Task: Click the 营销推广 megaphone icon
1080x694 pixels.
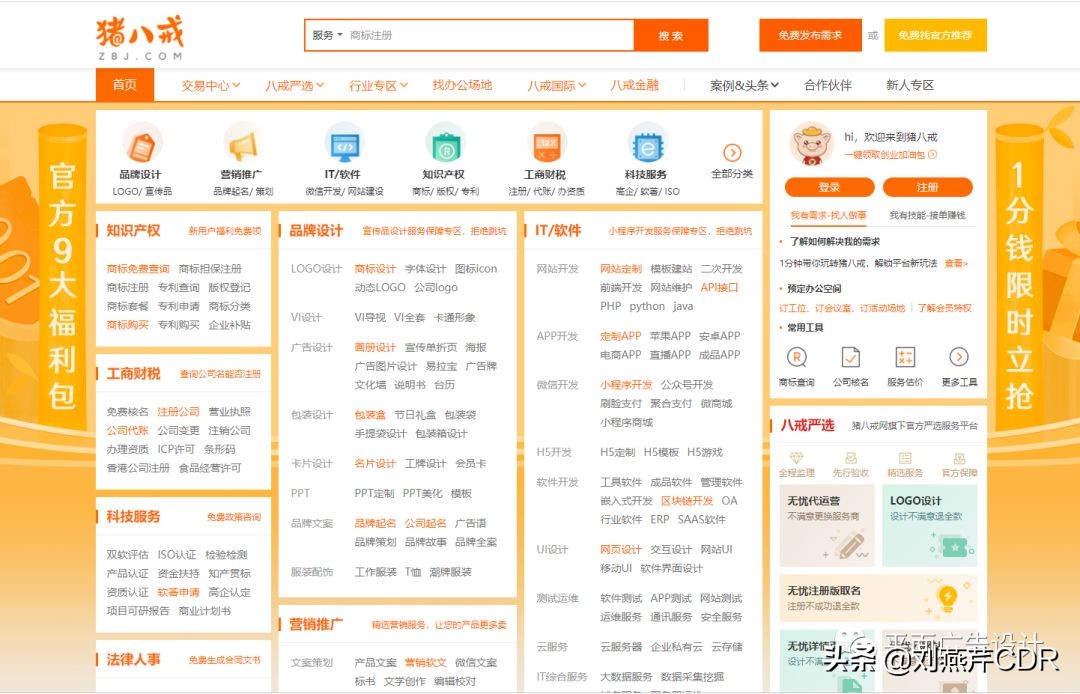Action: point(243,147)
